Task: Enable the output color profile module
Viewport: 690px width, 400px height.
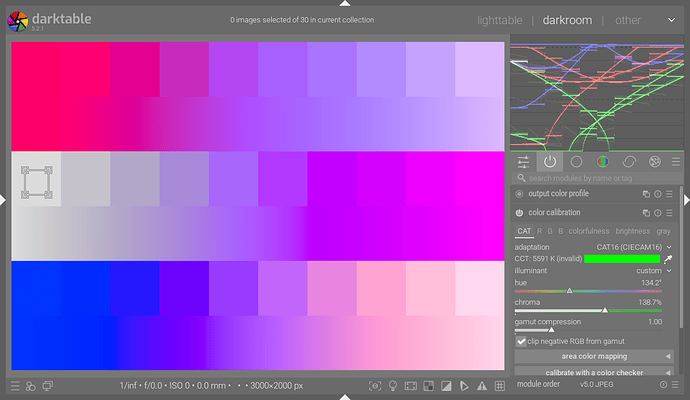Action: click(520, 194)
